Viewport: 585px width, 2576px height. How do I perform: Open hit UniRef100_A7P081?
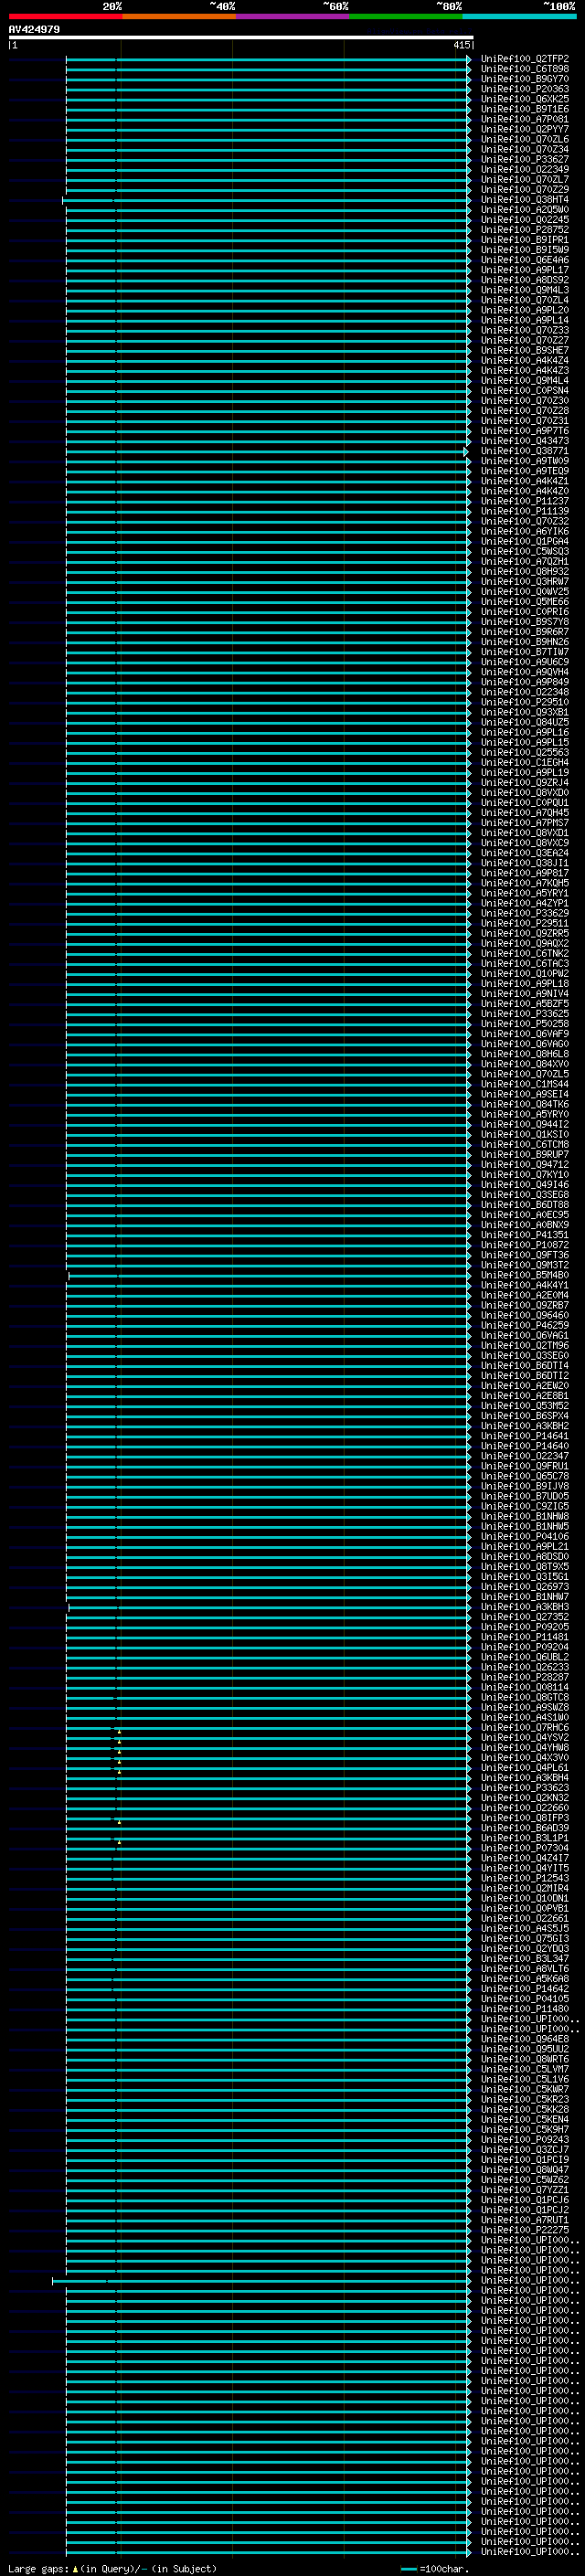pyautogui.click(x=525, y=119)
